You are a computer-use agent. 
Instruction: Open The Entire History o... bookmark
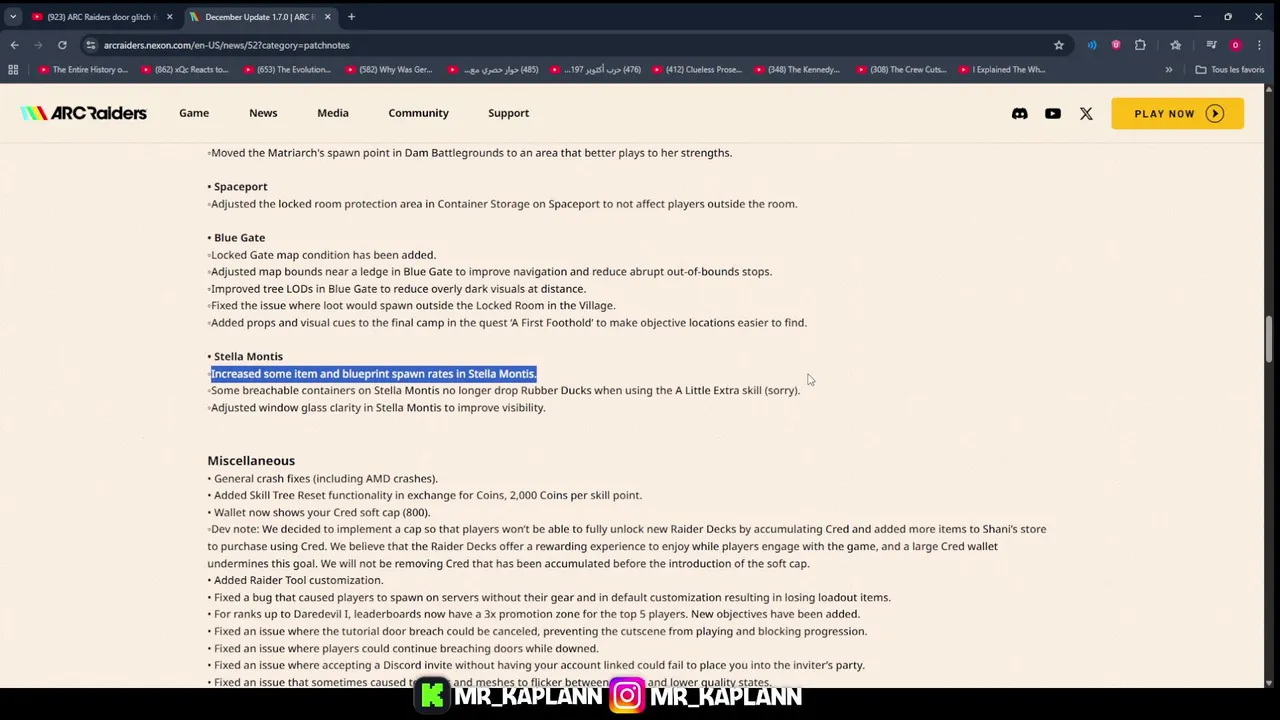tap(83, 70)
